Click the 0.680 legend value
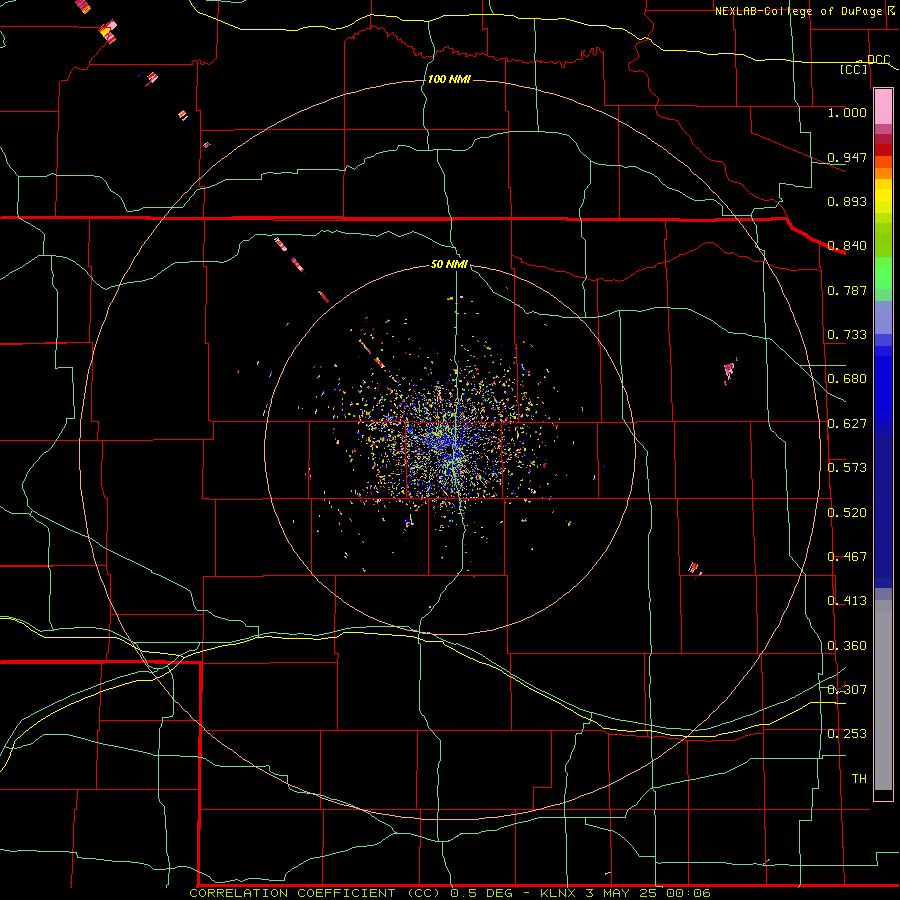Screen dimensions: 900x900 click(x=847, y=379)
